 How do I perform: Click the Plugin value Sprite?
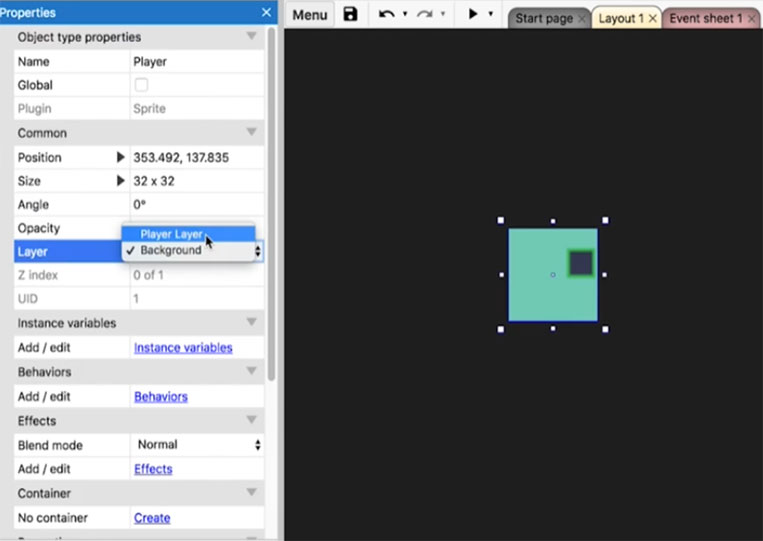click(x=149, y=108)
